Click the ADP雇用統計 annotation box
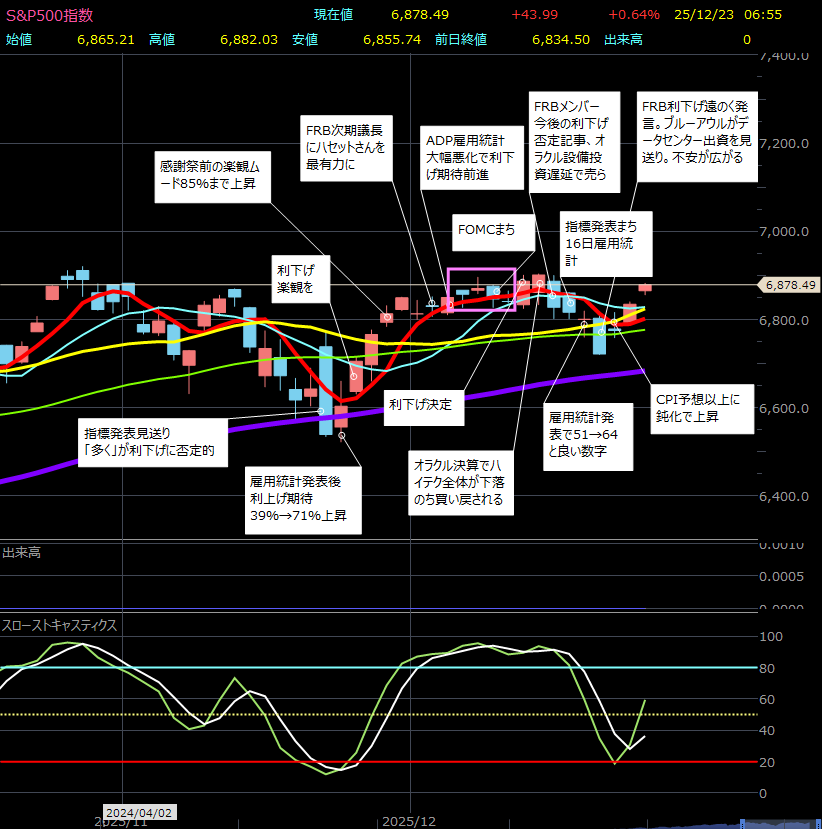Viewport: 822px width, 829px height. pos(471,158)
